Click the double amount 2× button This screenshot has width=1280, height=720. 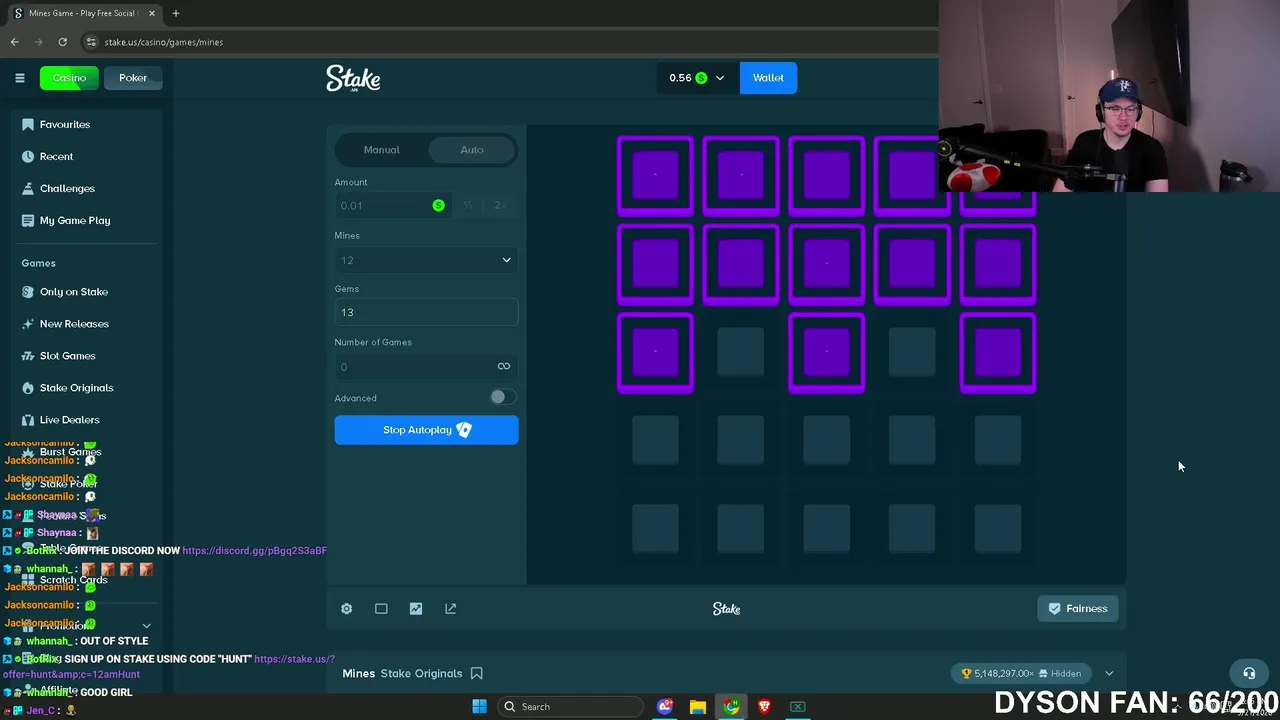coord(500,205)
